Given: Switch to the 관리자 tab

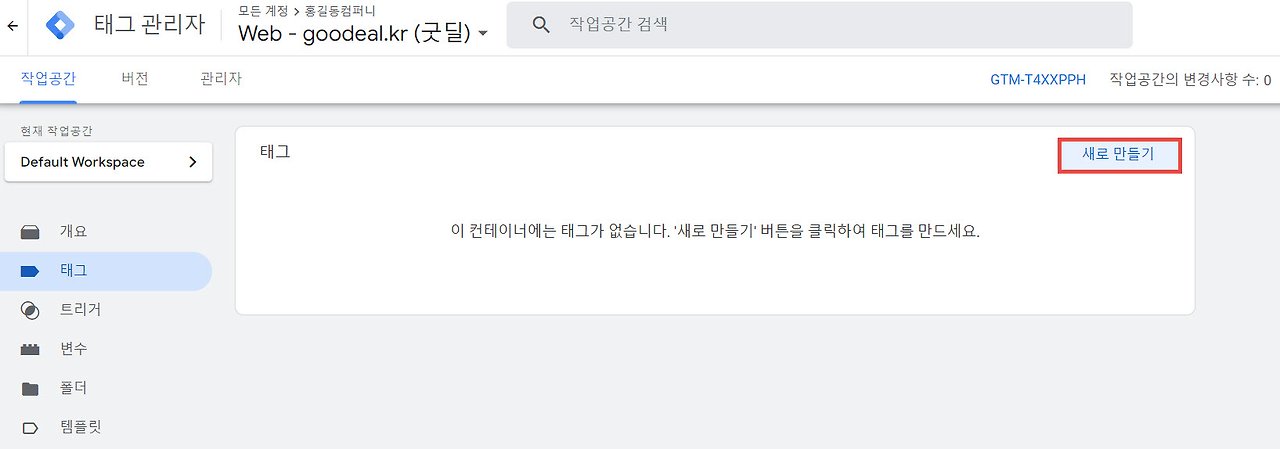Looking at the screenshot, I should pyautogui.click(x=221, y=78).
